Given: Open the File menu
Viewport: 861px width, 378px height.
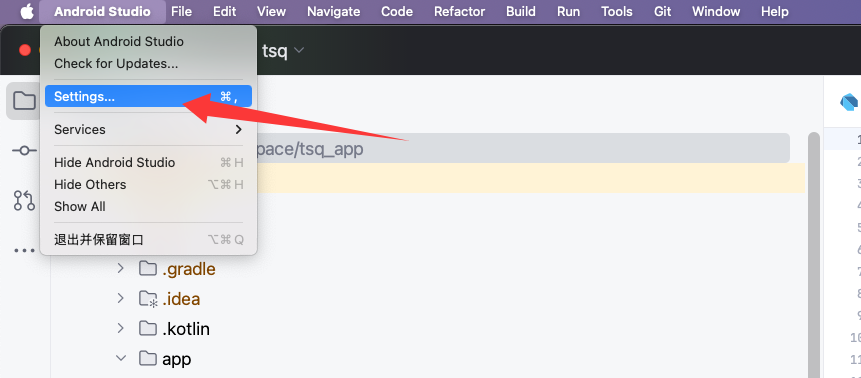Looking at the screenshot, I should pyautogui.click(x=181, y=12).
